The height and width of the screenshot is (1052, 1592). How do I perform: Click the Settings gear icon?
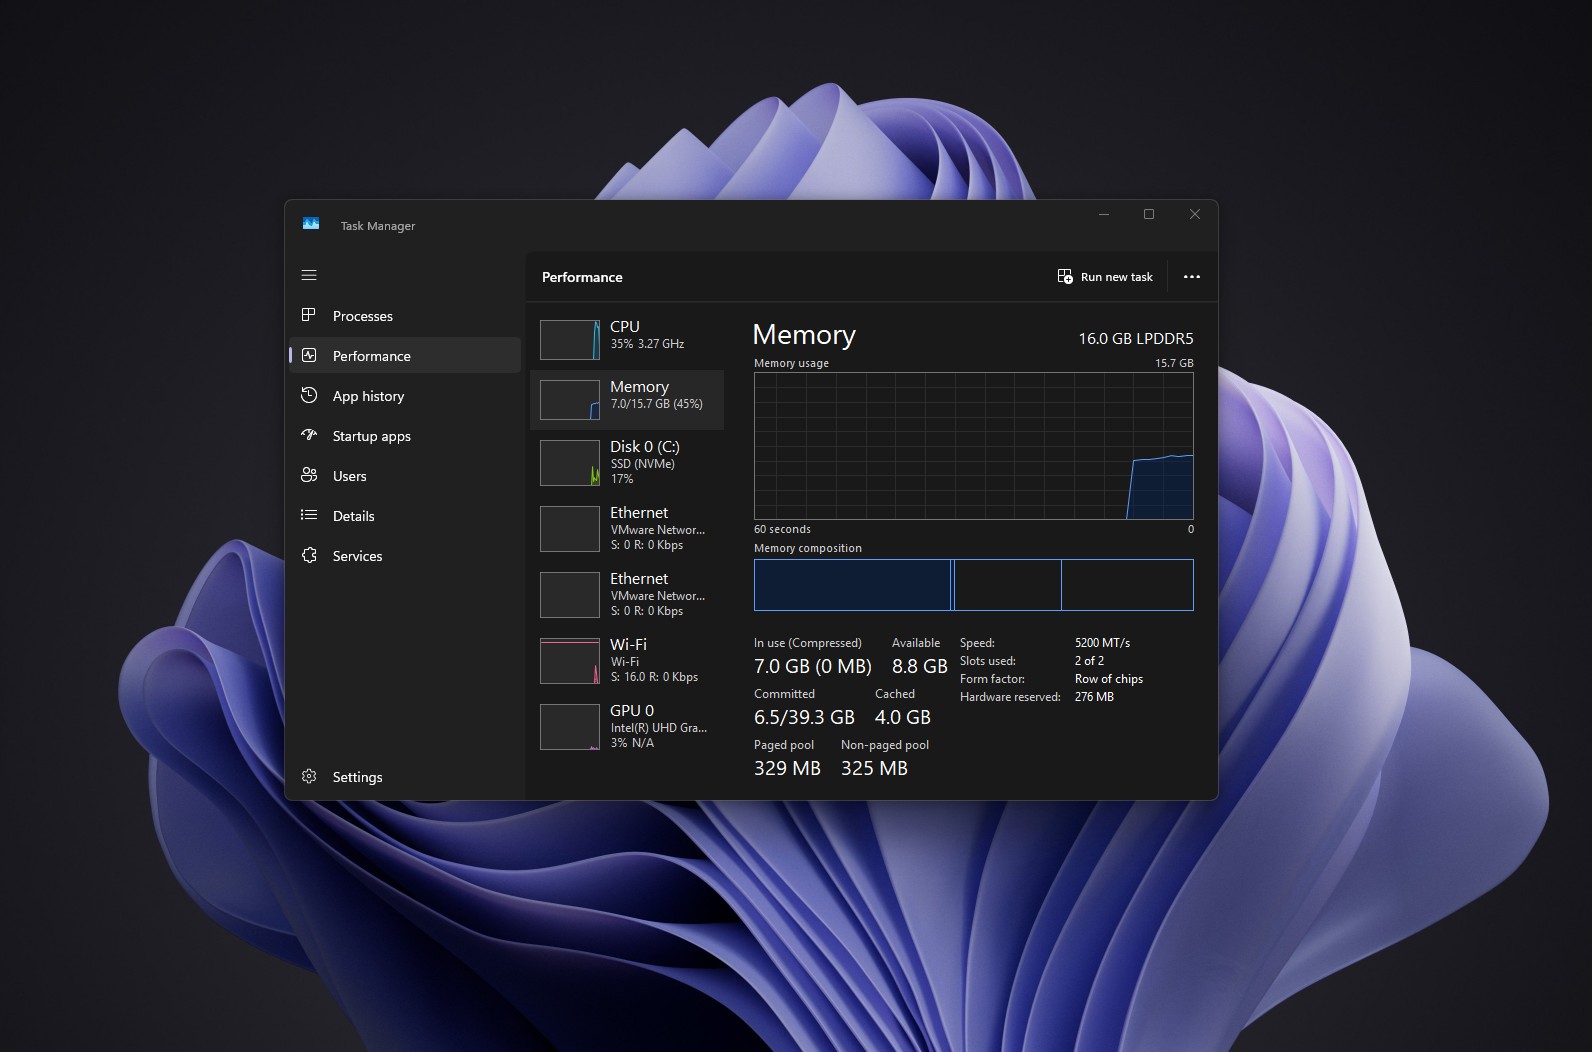click(309, 776)
